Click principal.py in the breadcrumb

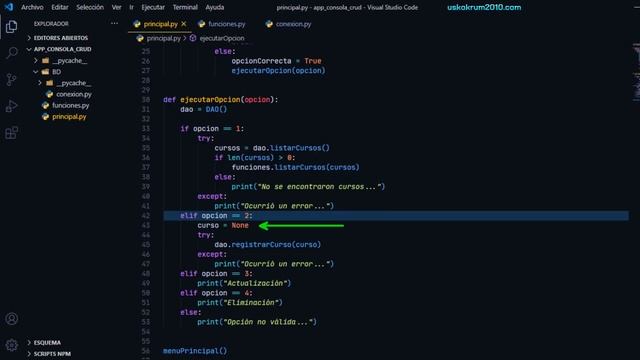[x=163, y=38]
